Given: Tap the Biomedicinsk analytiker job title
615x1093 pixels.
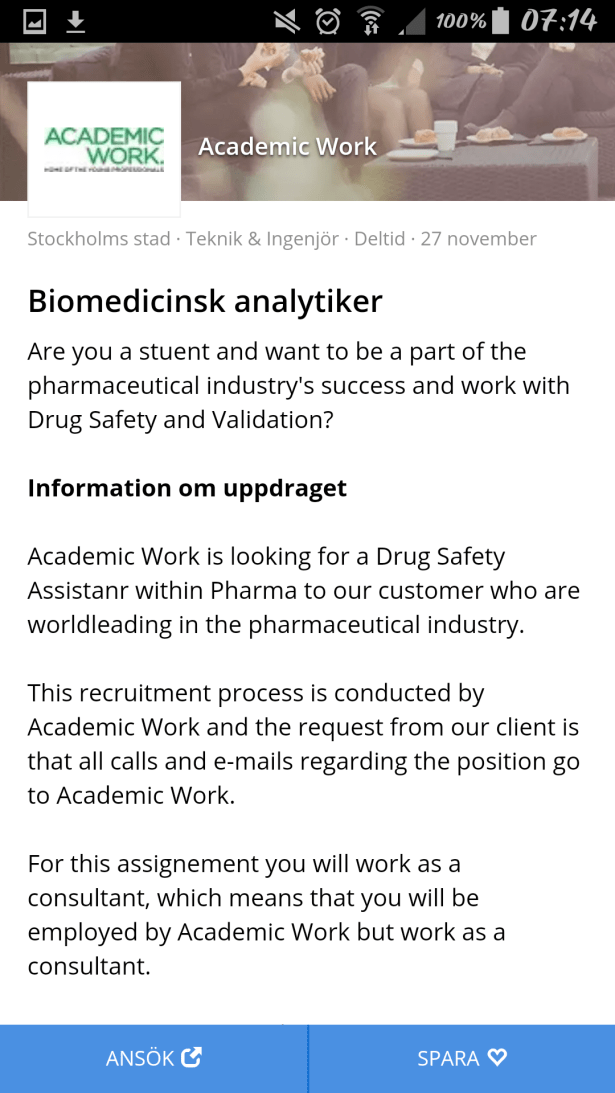Looking at the screenshot, I should pyautogui.click(x=205, y=301).
